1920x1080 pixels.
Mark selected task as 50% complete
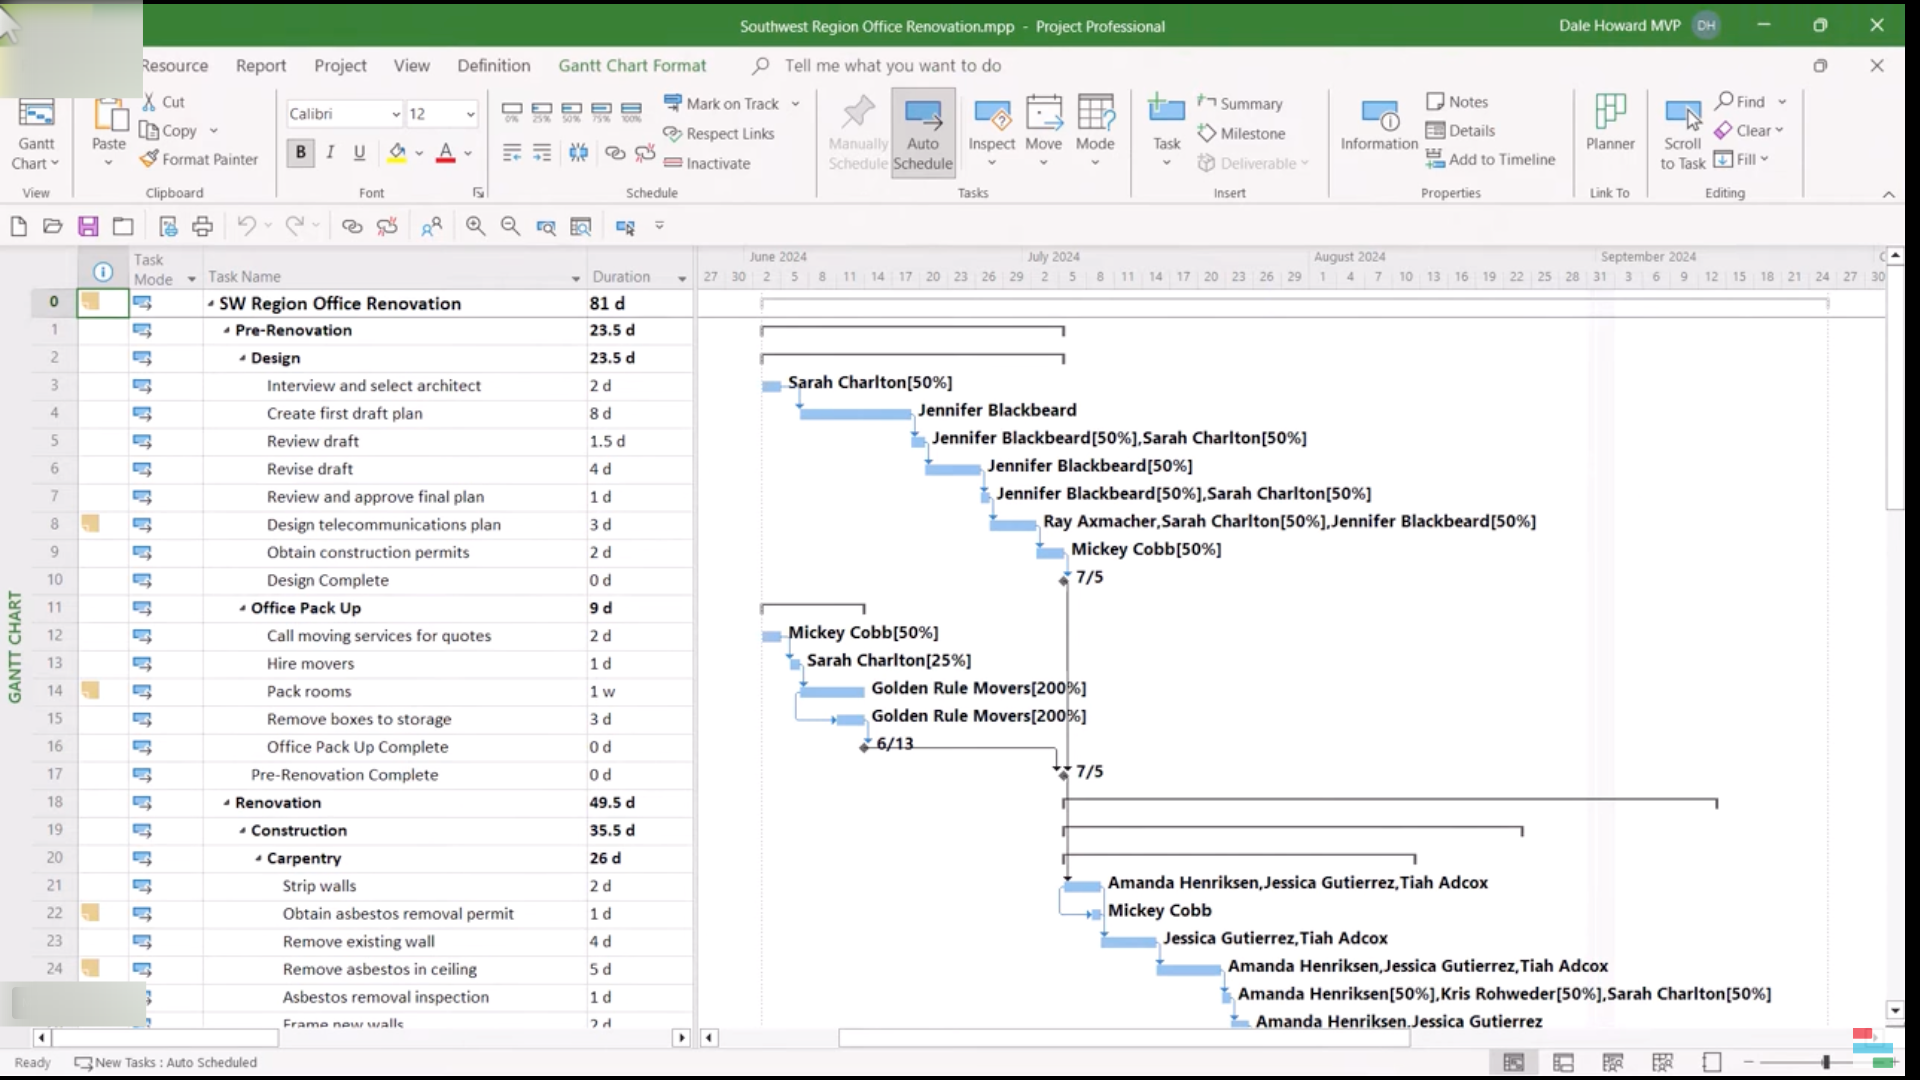(572, 110)
